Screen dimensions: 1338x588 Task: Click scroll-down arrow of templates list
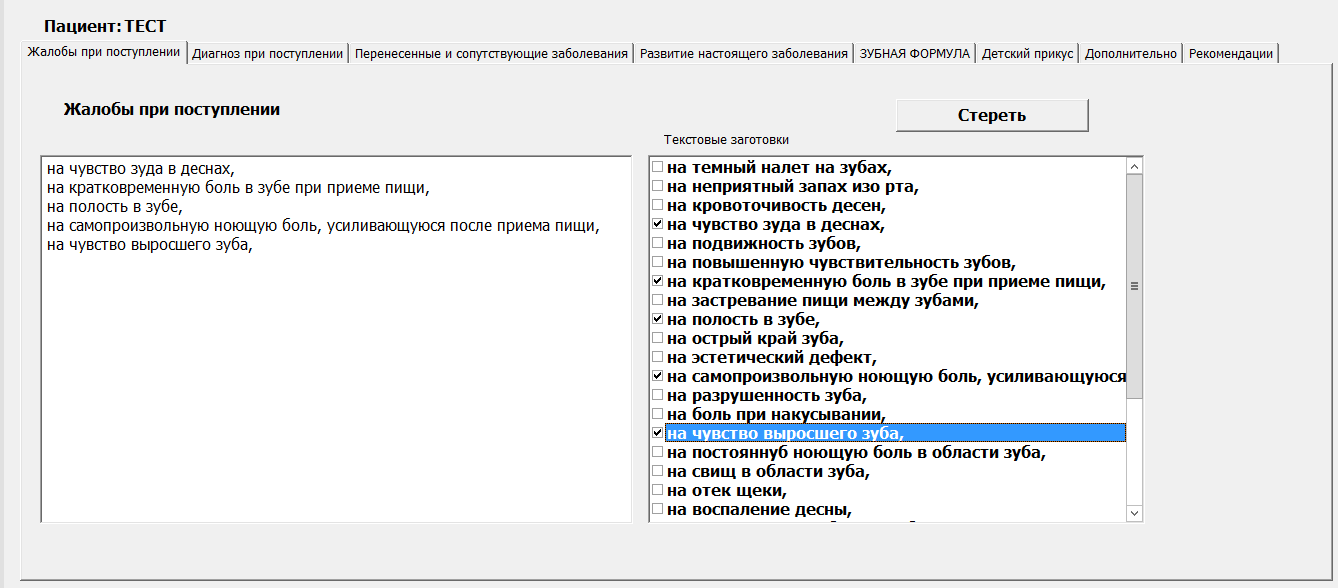pyautogui.click(x=1134, y=513)
